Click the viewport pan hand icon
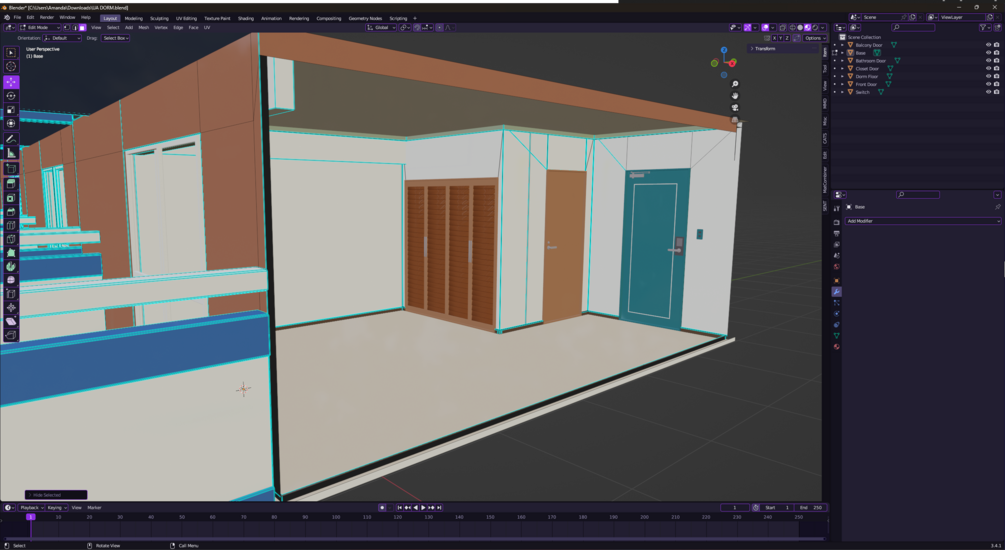Viewport: 1005px width, 550px height. click(735, 96)
